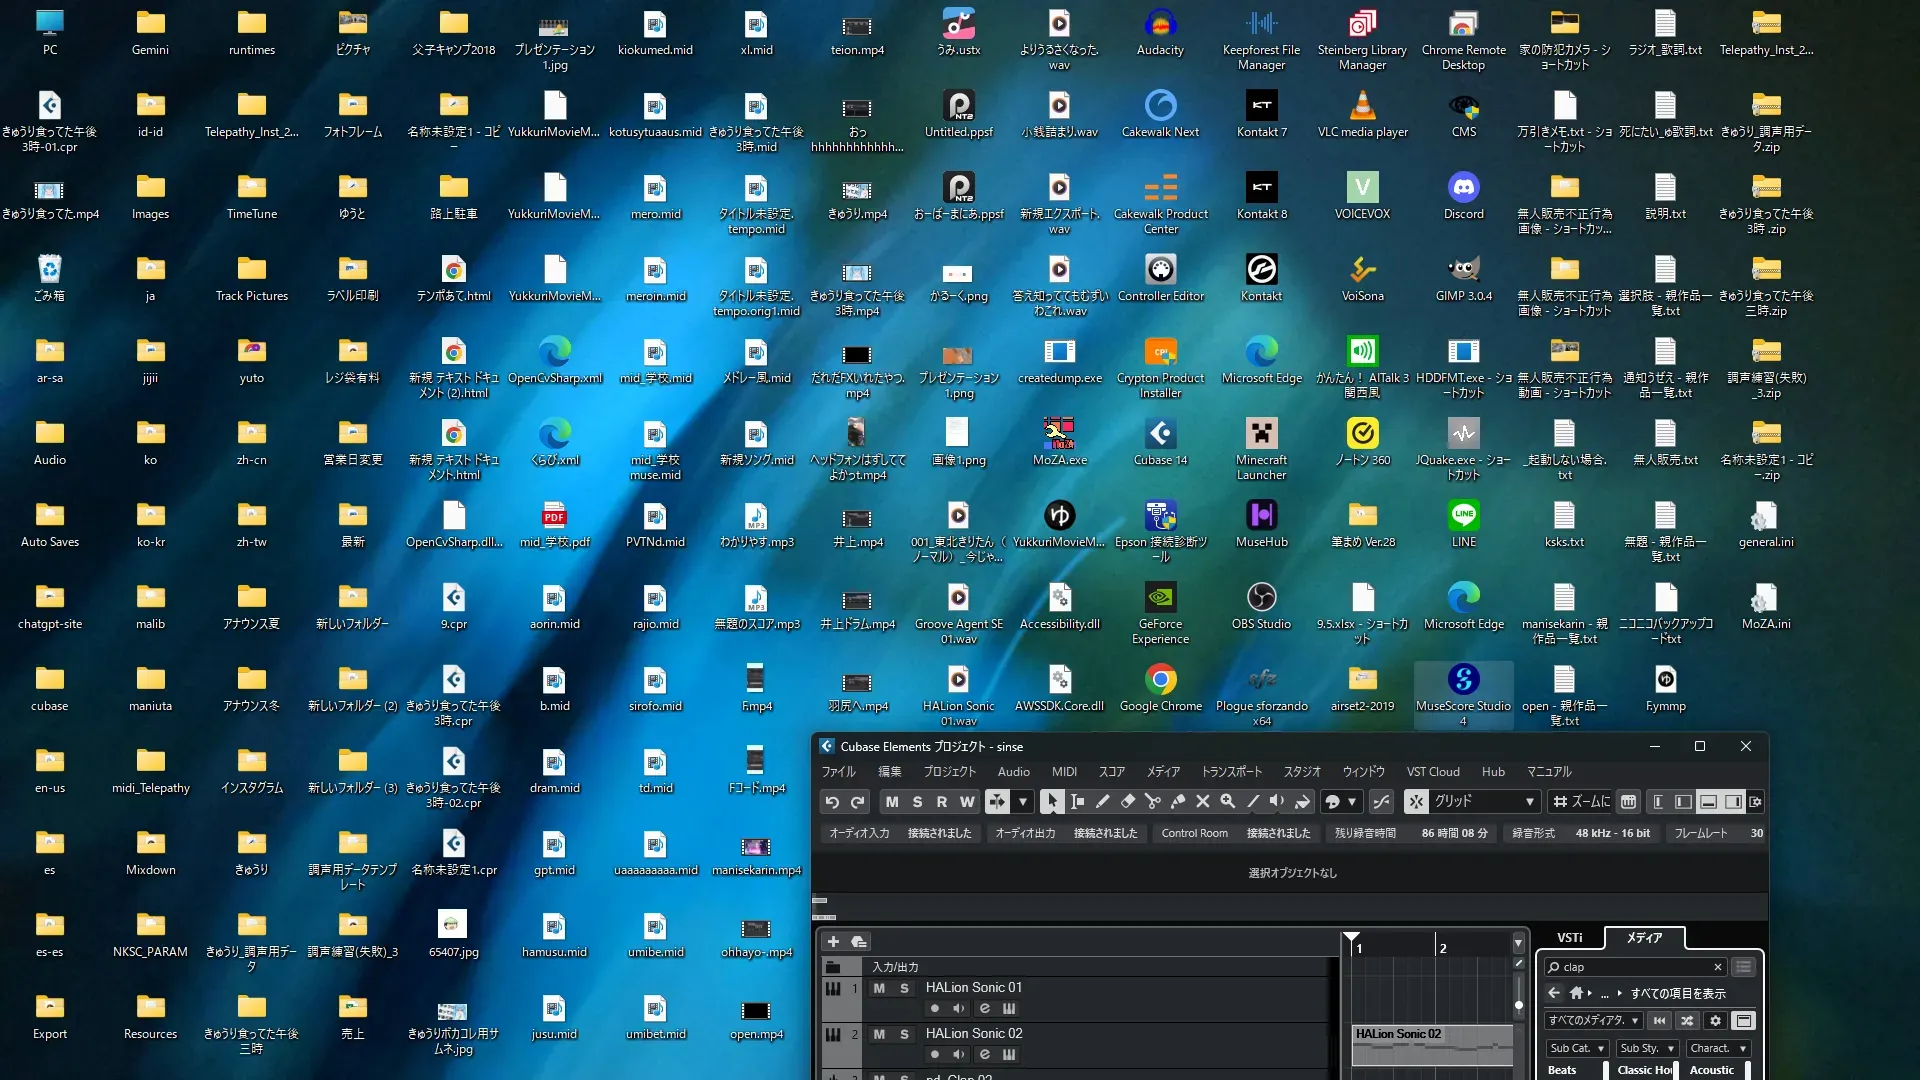1920x1080 pixels.
Task: Expand the Sub Cat. filter dropdown
Action: (x=1576, y=1048)
